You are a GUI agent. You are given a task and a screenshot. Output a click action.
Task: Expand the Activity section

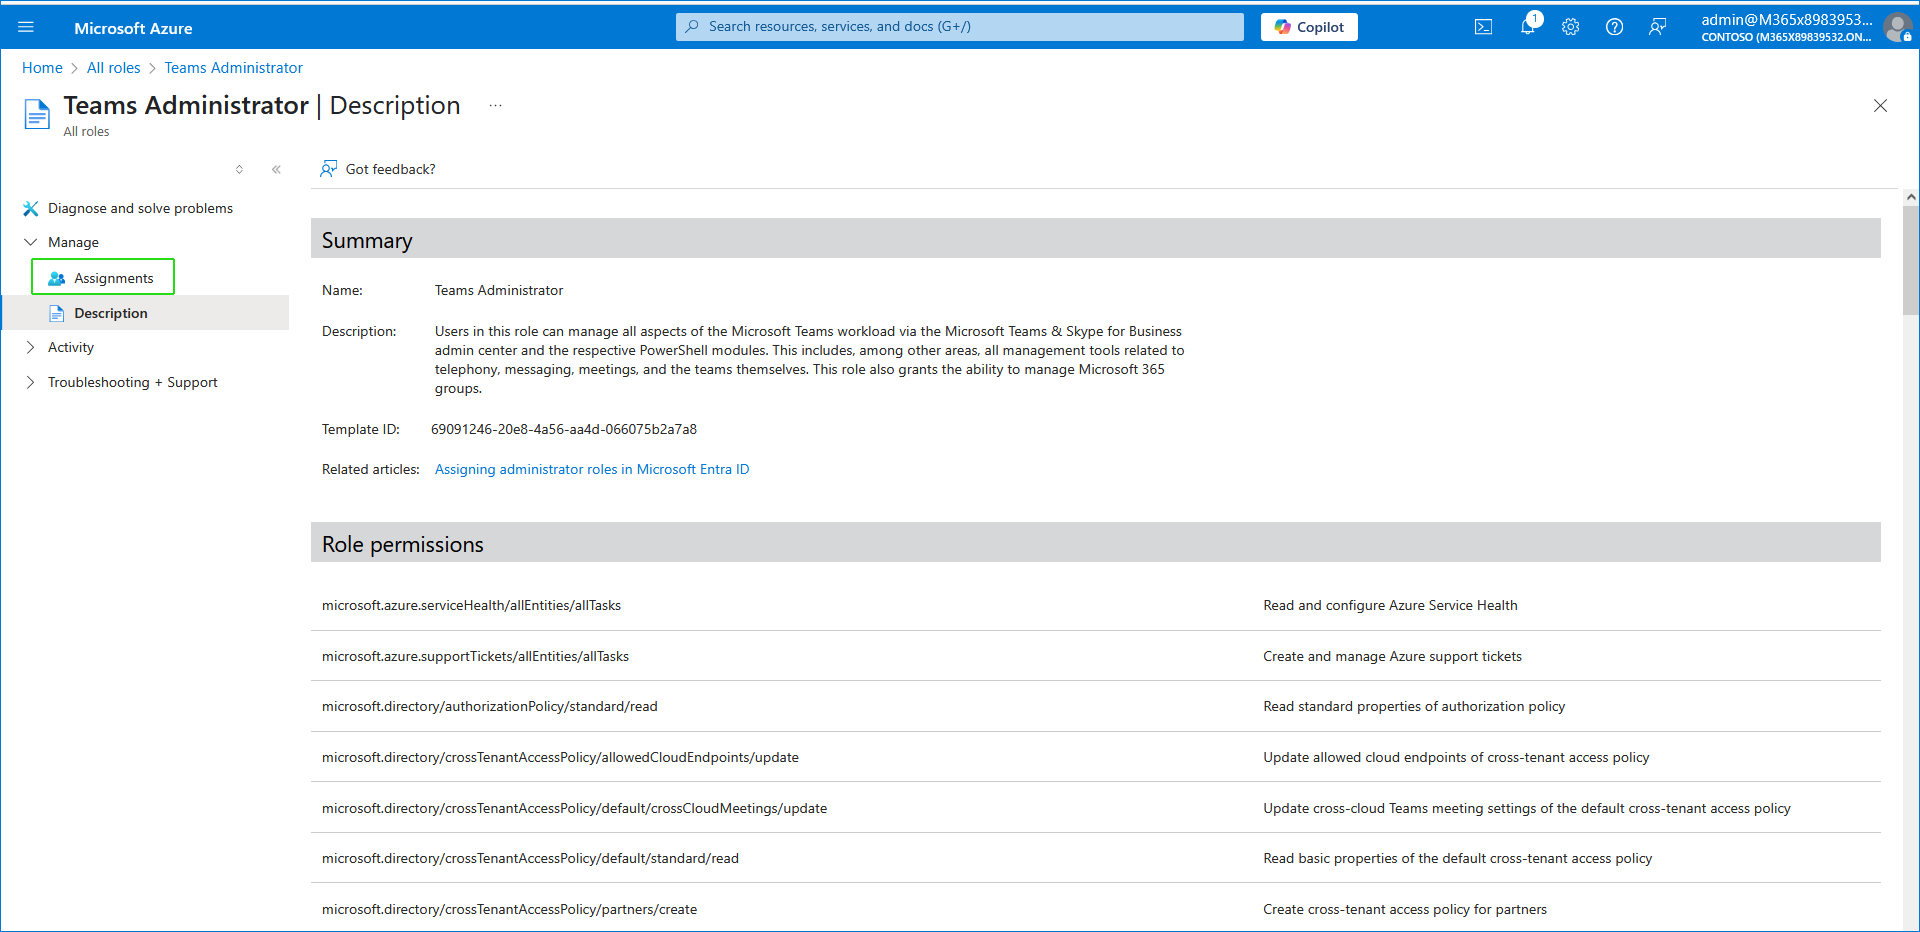(31, 347)
